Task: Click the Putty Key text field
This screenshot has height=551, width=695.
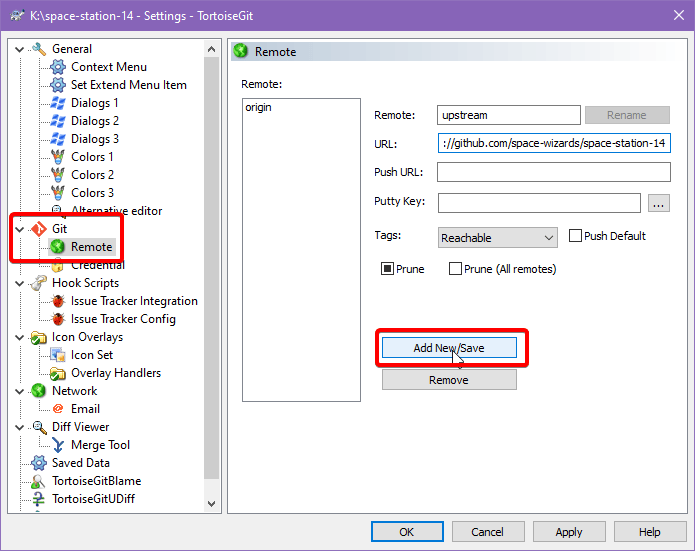Action: pos(539,203)
